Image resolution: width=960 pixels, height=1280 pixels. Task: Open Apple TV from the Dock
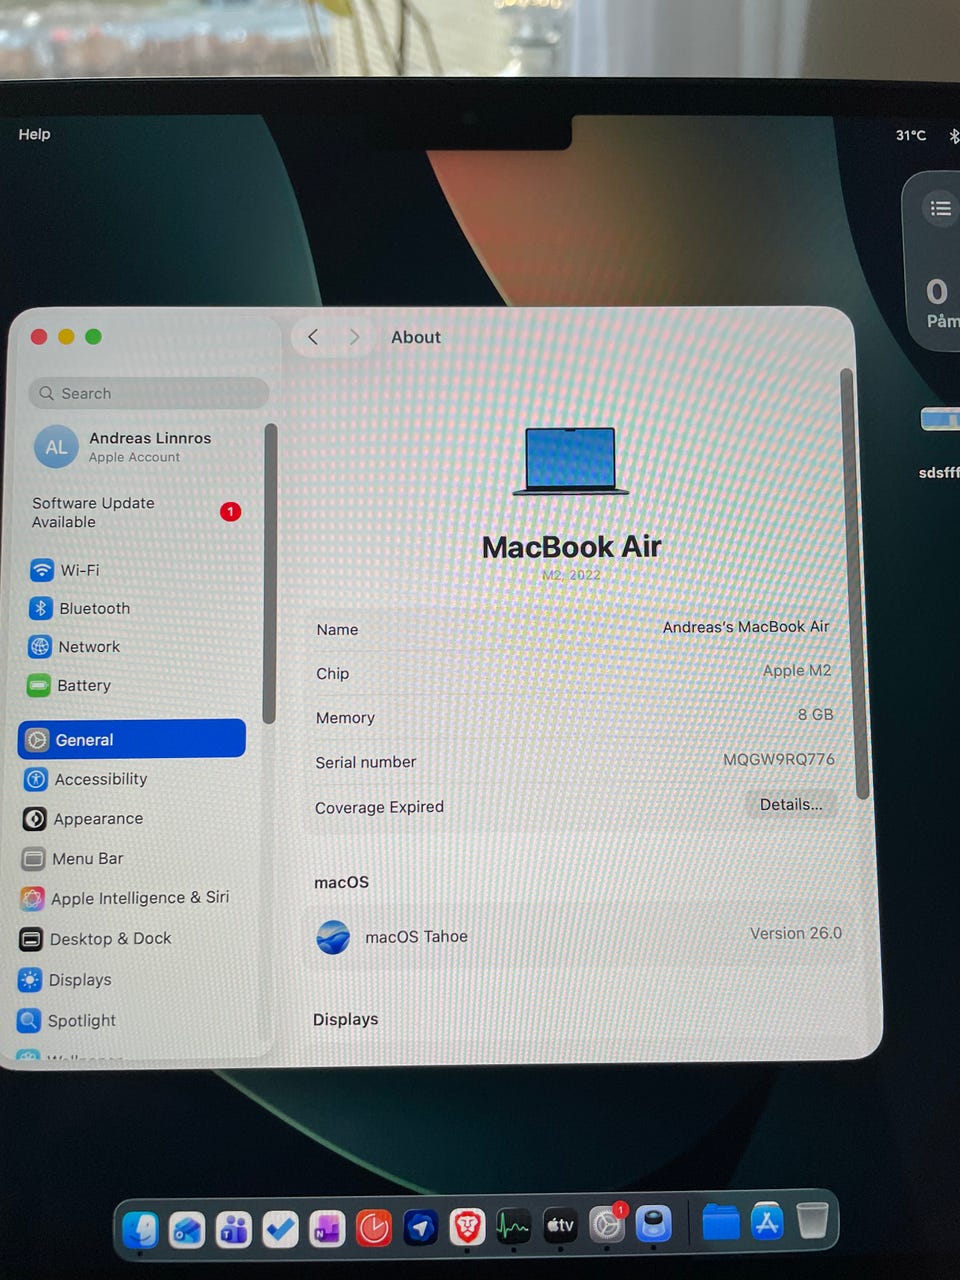[x=560, y=1225]
